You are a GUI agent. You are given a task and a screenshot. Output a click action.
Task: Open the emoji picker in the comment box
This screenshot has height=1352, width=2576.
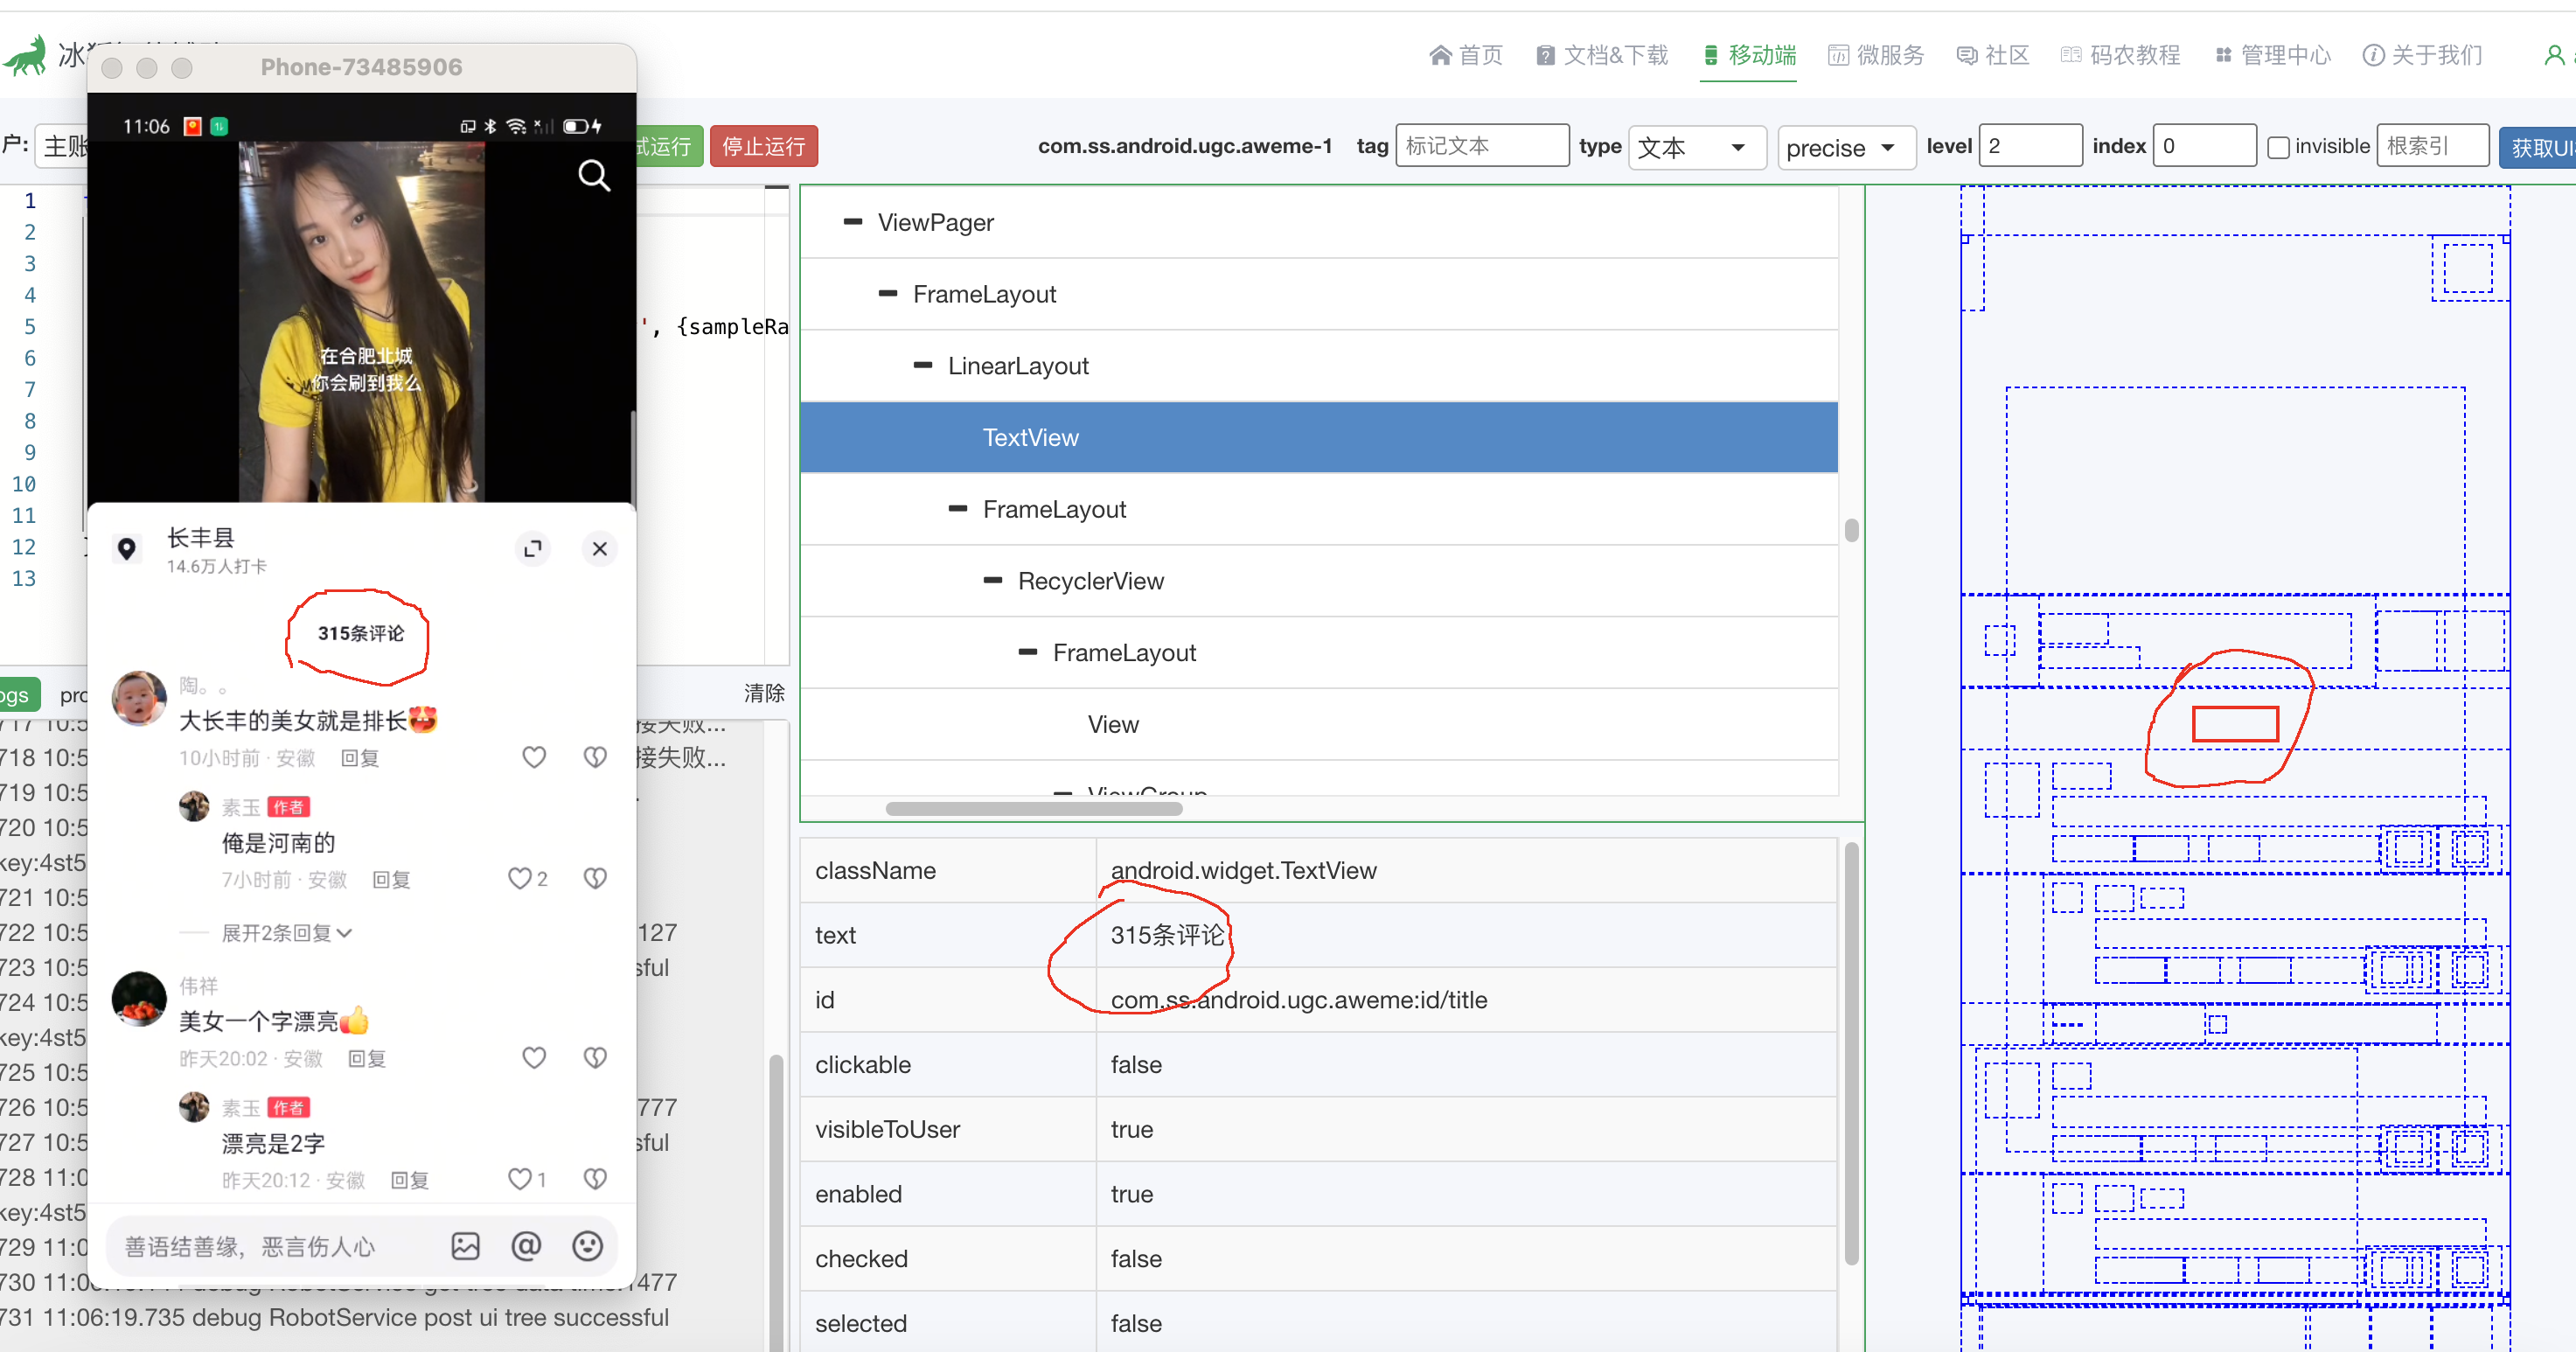[587, 1245]
